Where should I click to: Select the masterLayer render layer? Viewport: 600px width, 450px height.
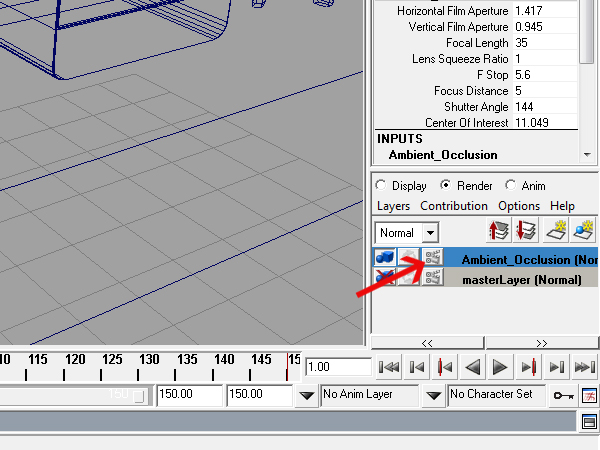coord(522,280)
